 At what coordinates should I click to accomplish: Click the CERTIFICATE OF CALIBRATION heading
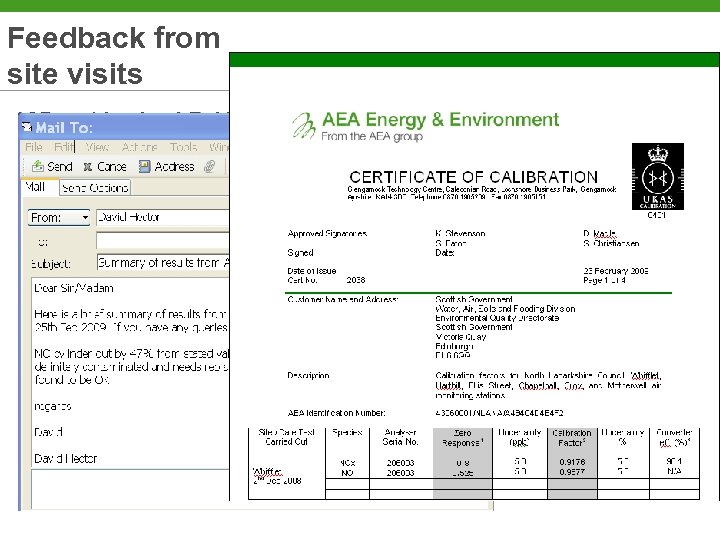pos(473,177)
